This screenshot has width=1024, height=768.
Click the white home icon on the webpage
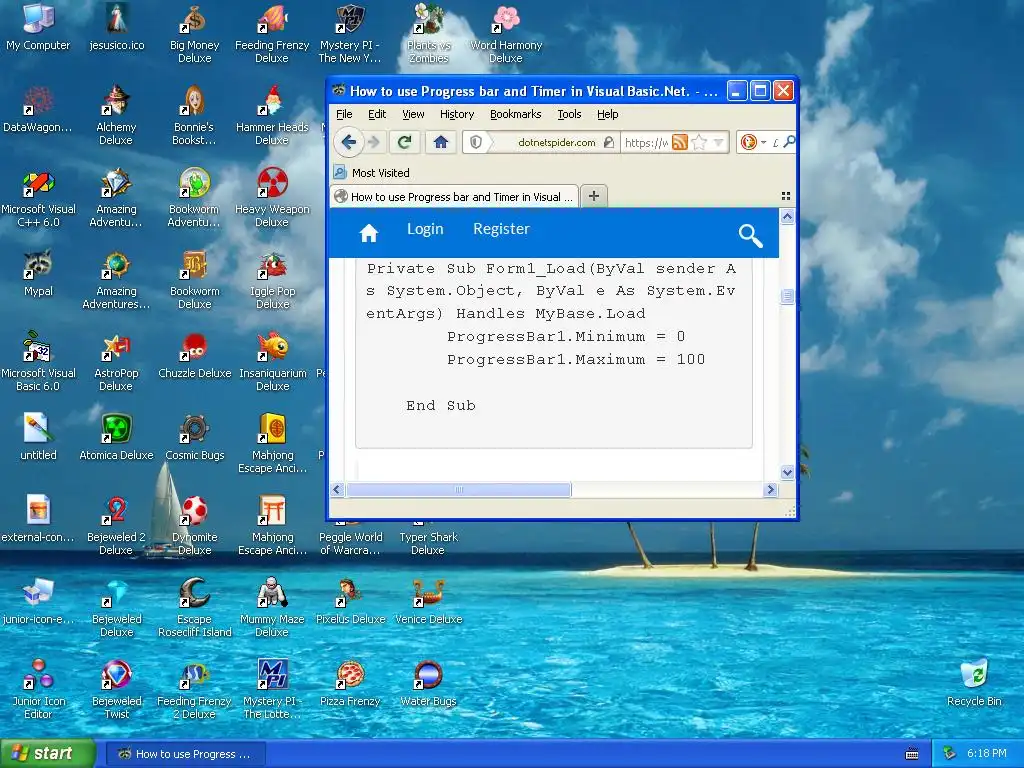369,232
